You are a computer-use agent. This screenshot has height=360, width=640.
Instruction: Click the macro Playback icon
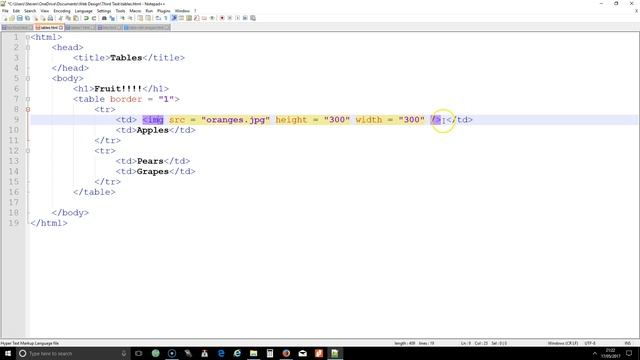[238, 18]
